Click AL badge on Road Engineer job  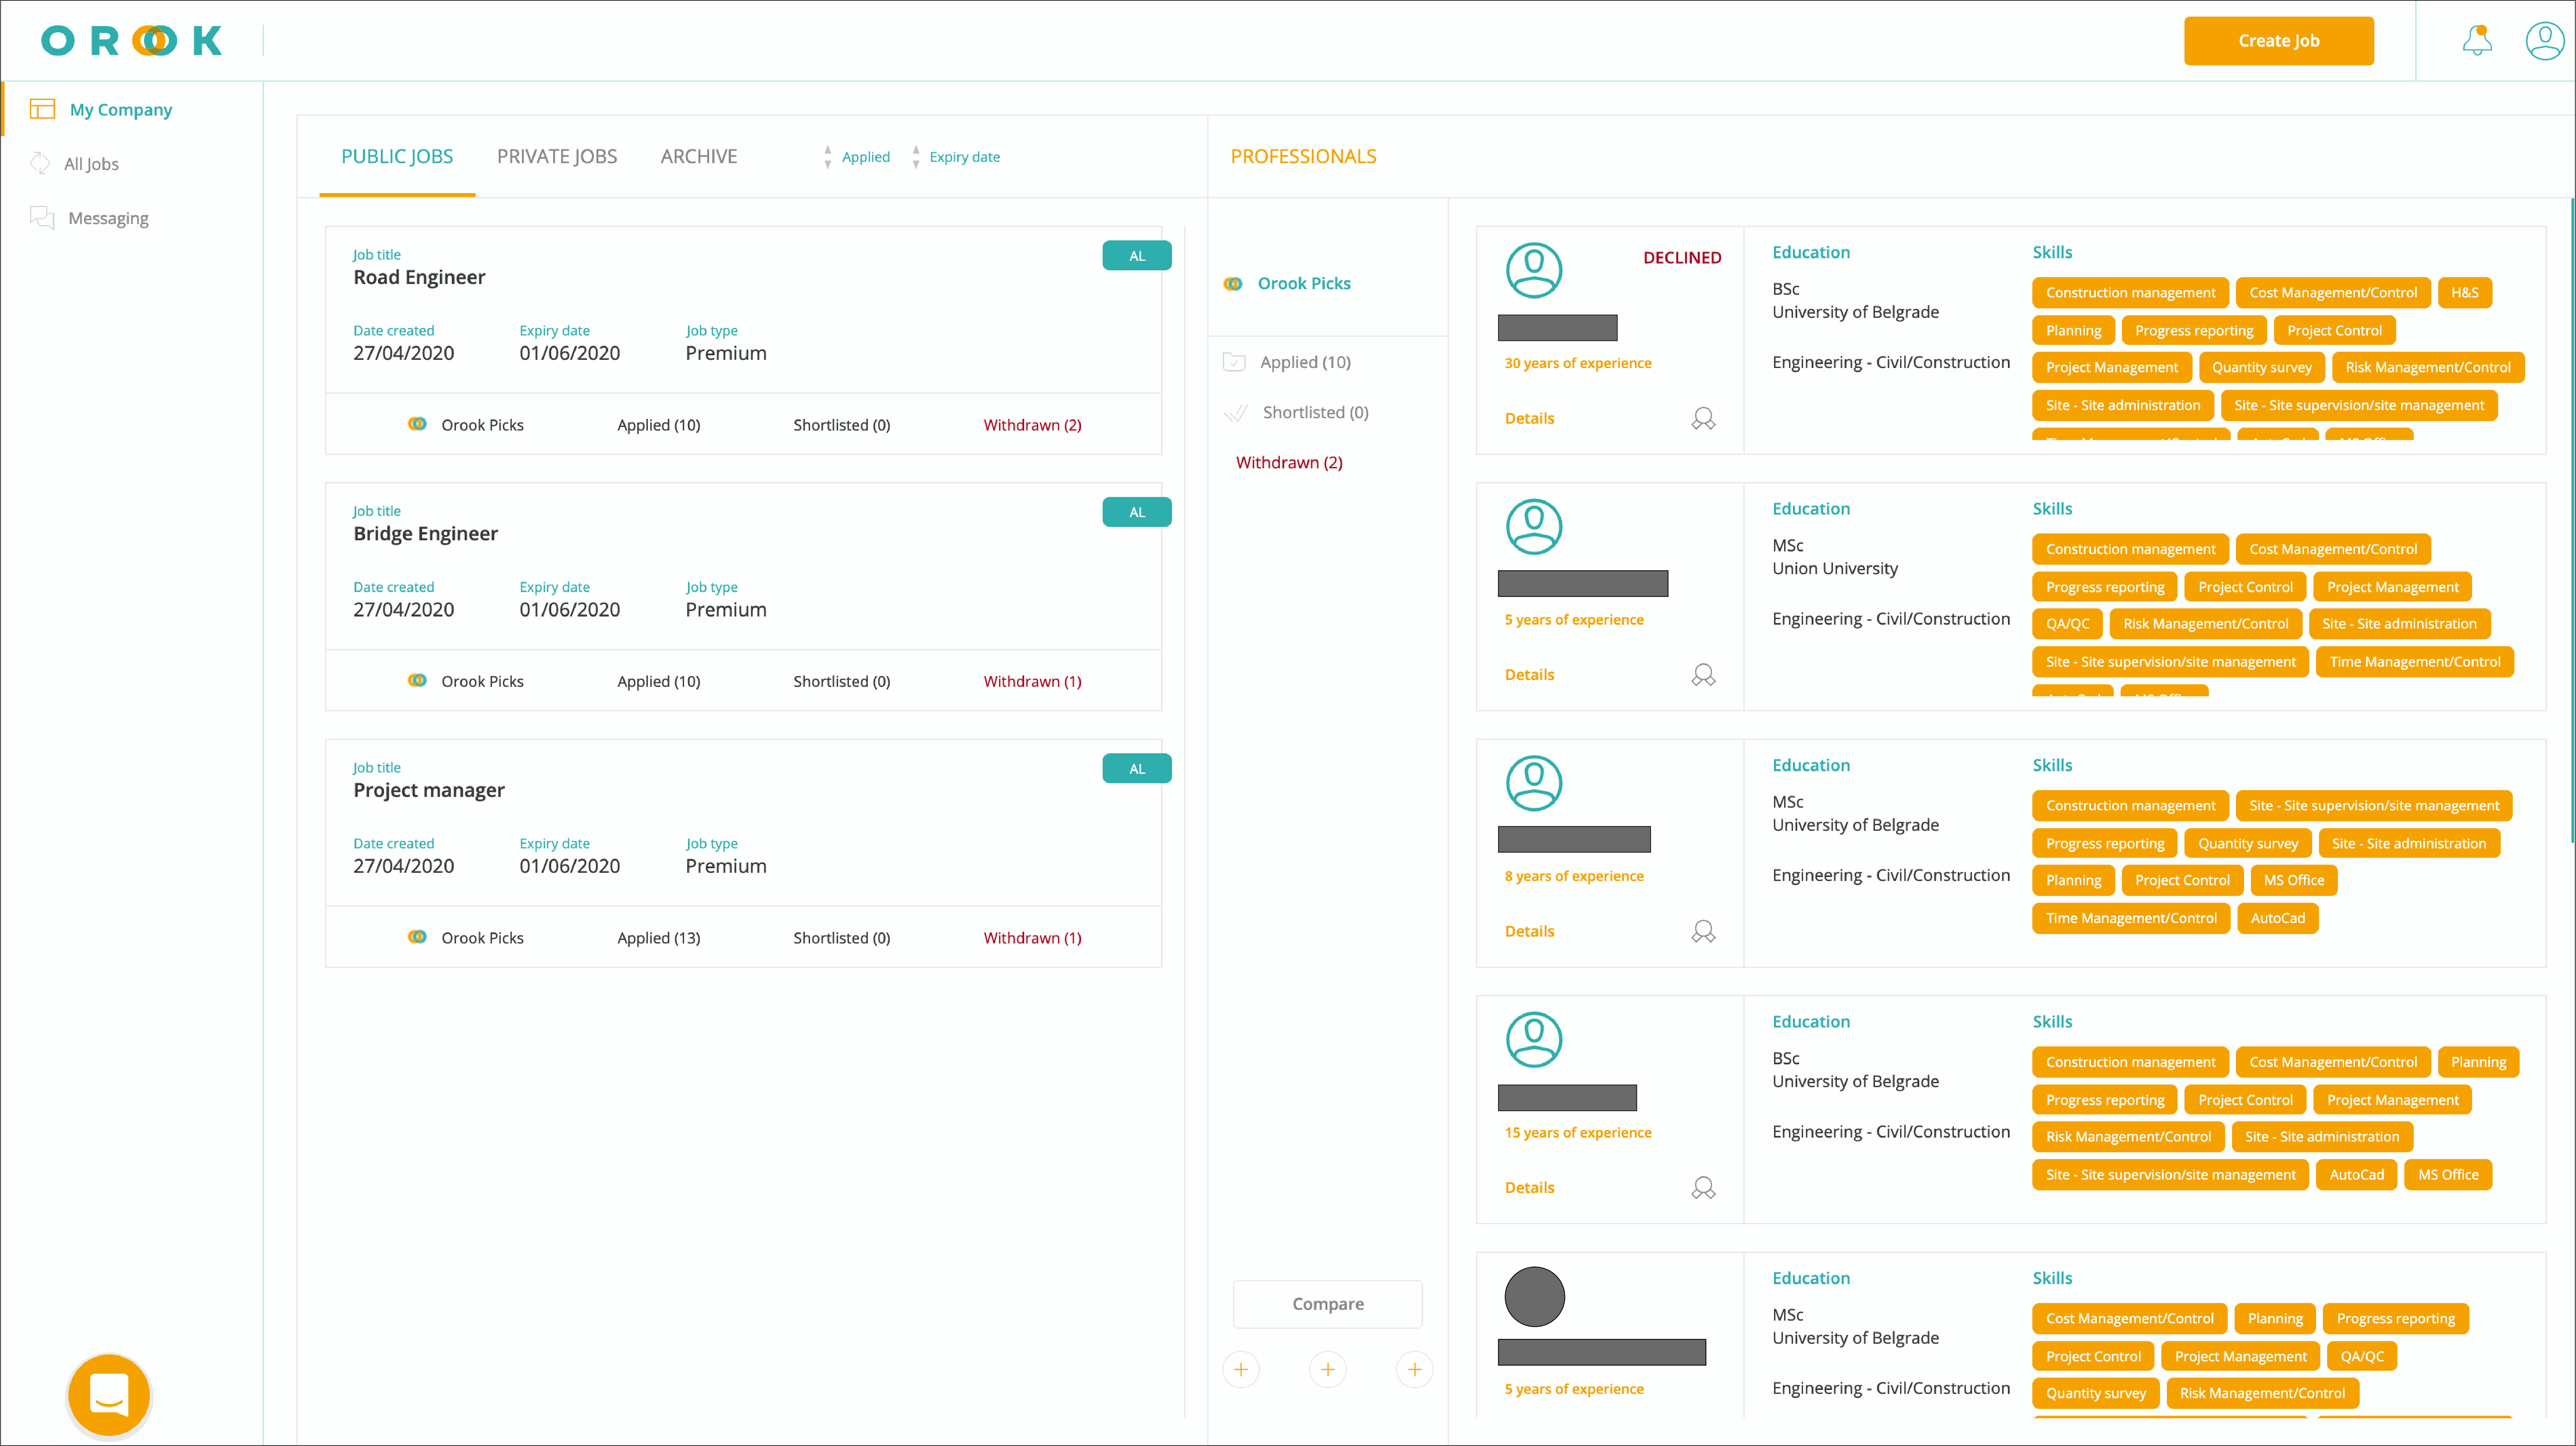(x=1137, y=256)
